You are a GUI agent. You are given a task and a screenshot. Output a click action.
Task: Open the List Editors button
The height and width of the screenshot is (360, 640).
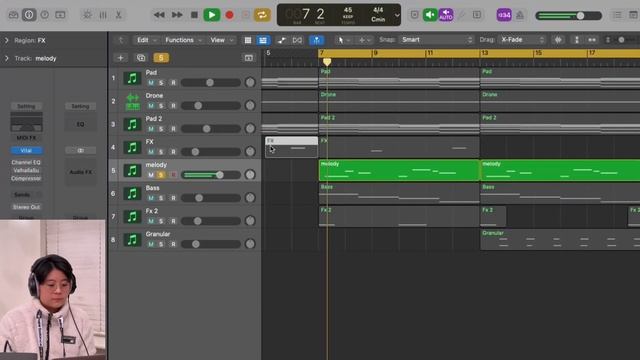tap(617, 15)
